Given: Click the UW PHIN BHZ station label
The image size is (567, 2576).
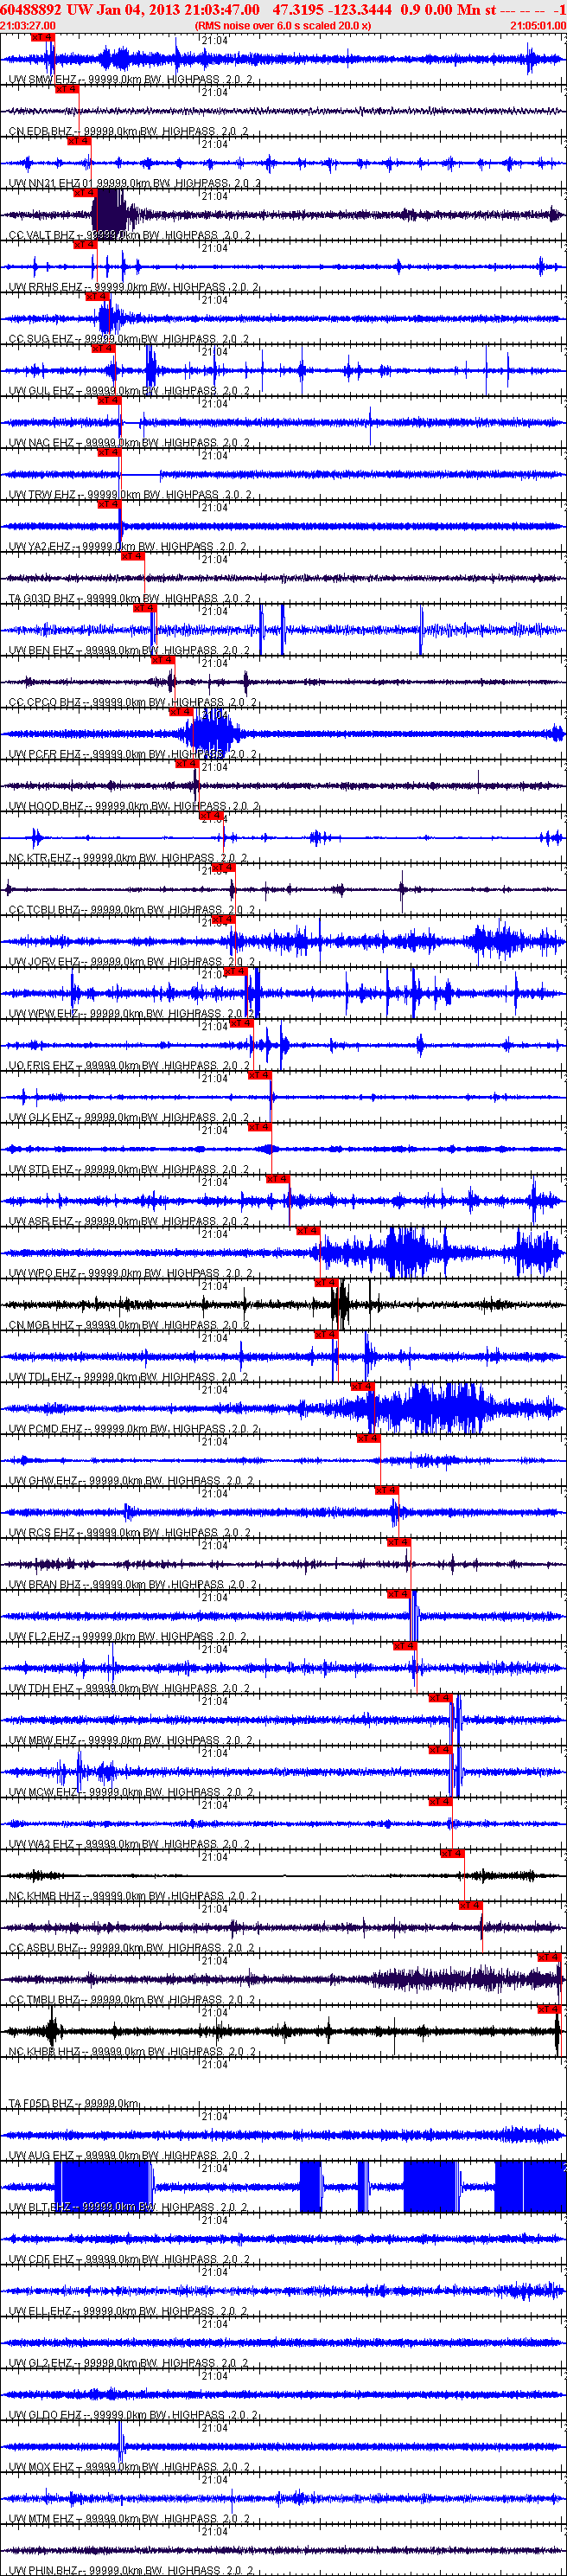Looking at the screenshot, I should tap(44, 2571).
